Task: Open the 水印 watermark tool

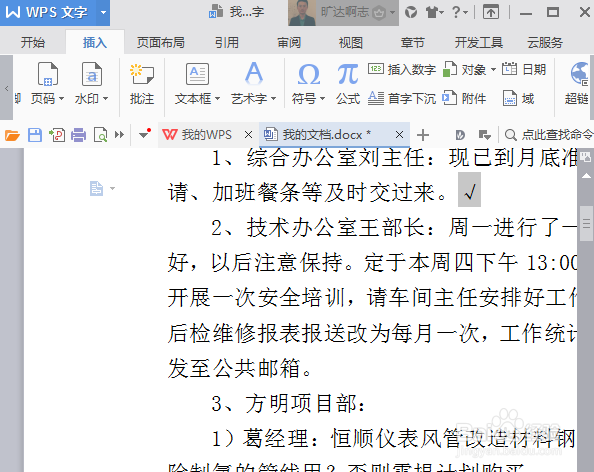Action: tap(91, 83)
